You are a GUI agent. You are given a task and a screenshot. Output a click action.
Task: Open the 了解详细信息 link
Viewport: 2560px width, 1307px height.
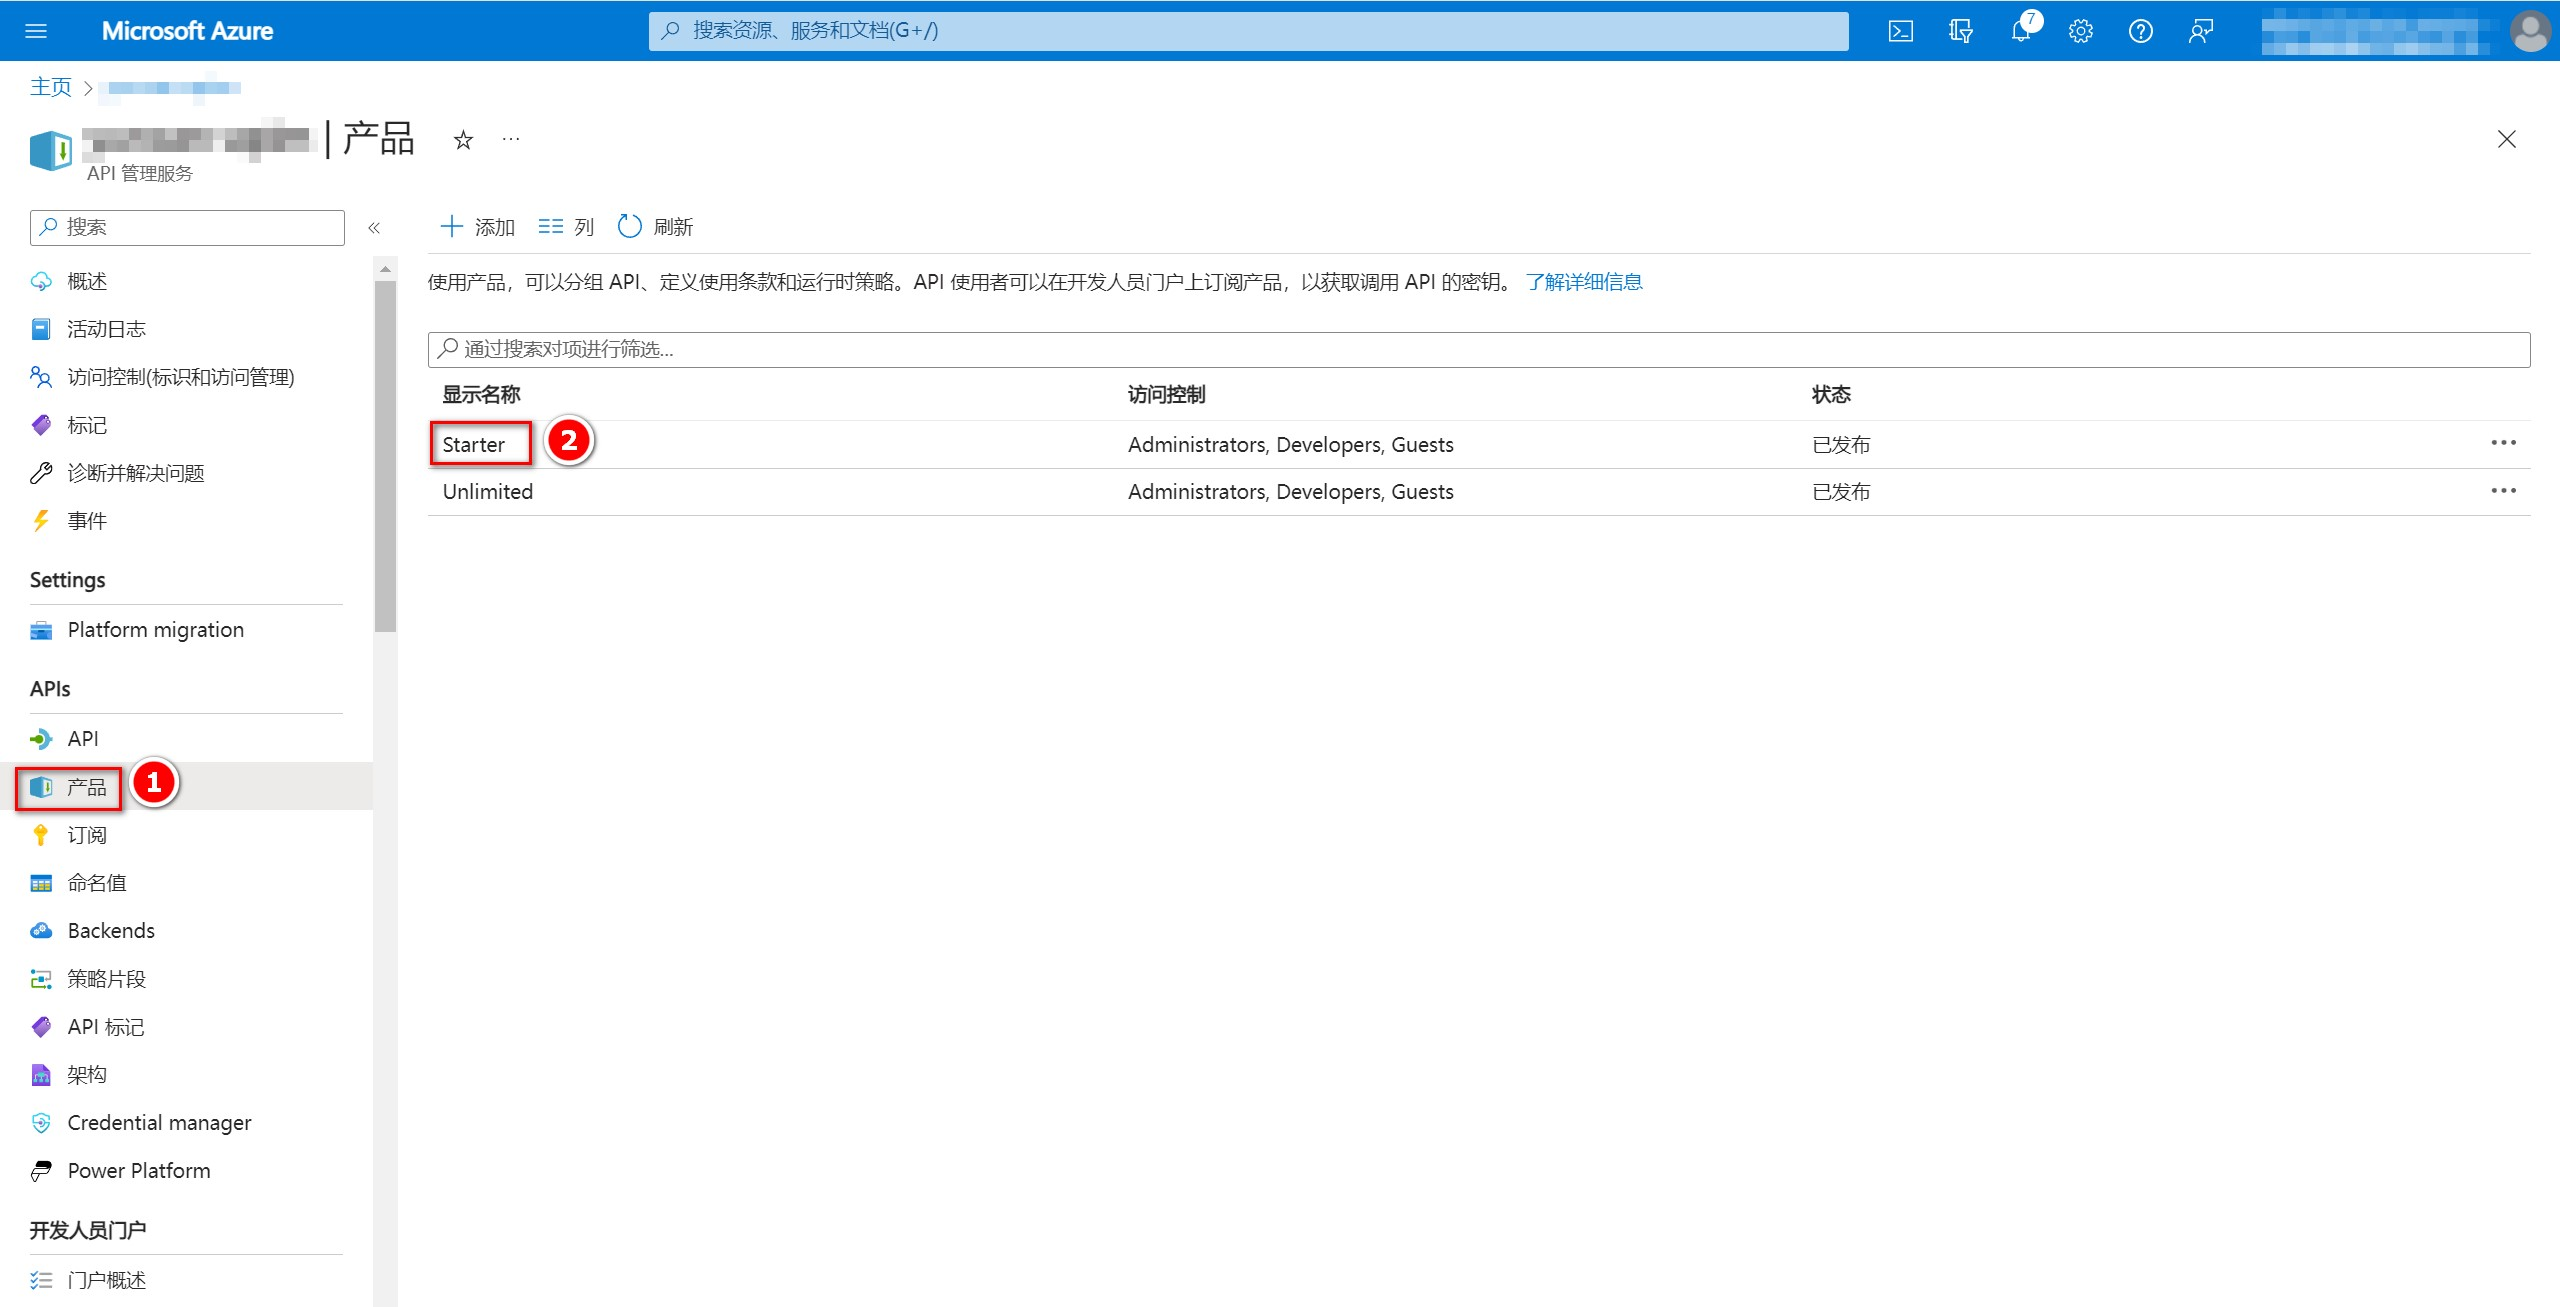coord(1584,282)
